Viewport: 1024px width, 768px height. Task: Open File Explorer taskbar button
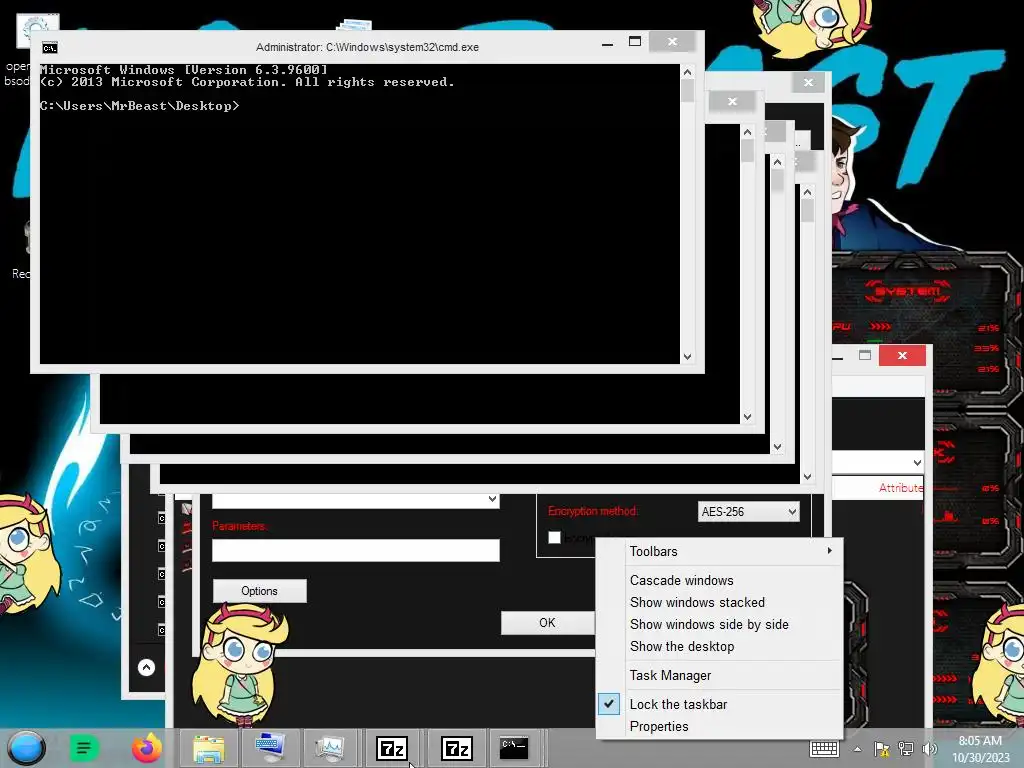(x=208, y=748)
